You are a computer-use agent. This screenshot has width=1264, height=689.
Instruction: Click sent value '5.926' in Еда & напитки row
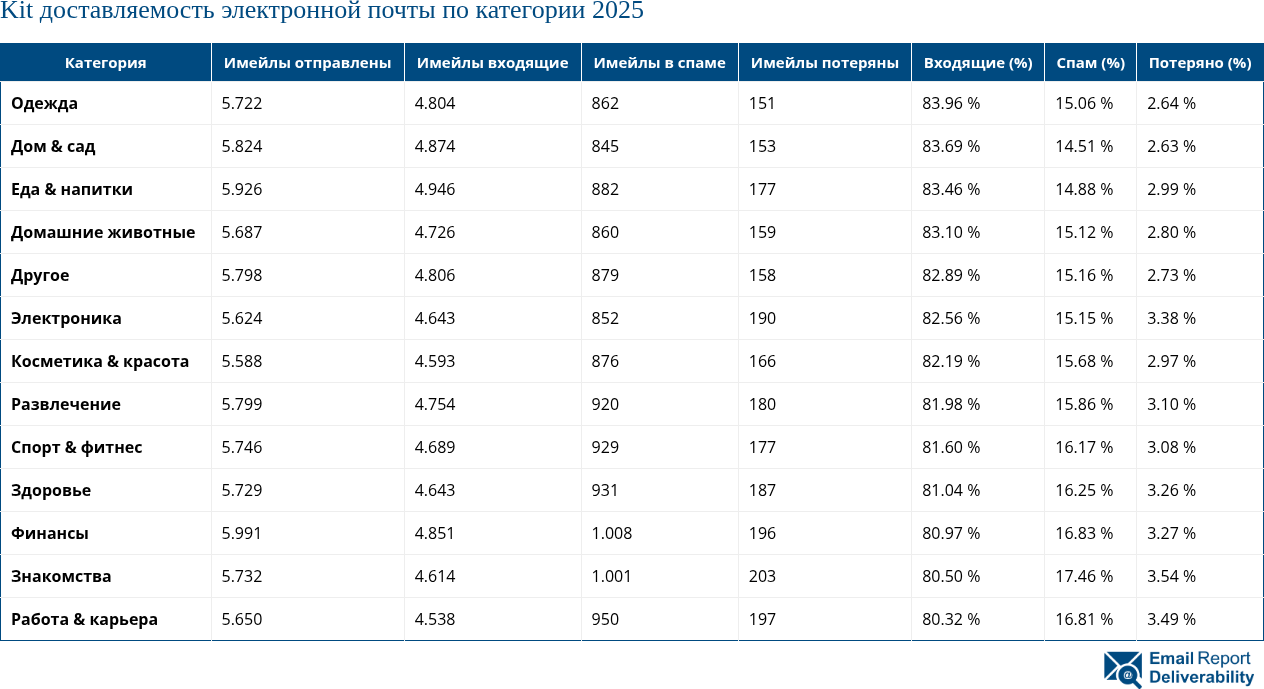pos(242,189)
